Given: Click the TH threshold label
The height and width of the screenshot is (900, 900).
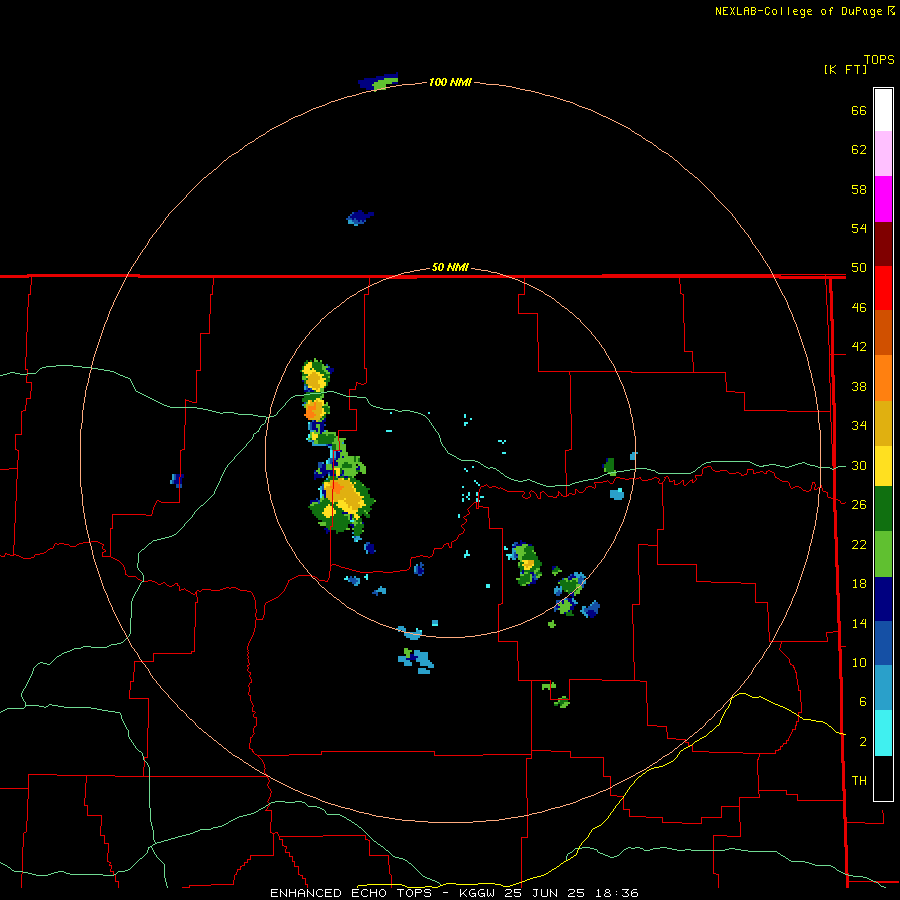Looking at the screenshot, I should (859, 781).
